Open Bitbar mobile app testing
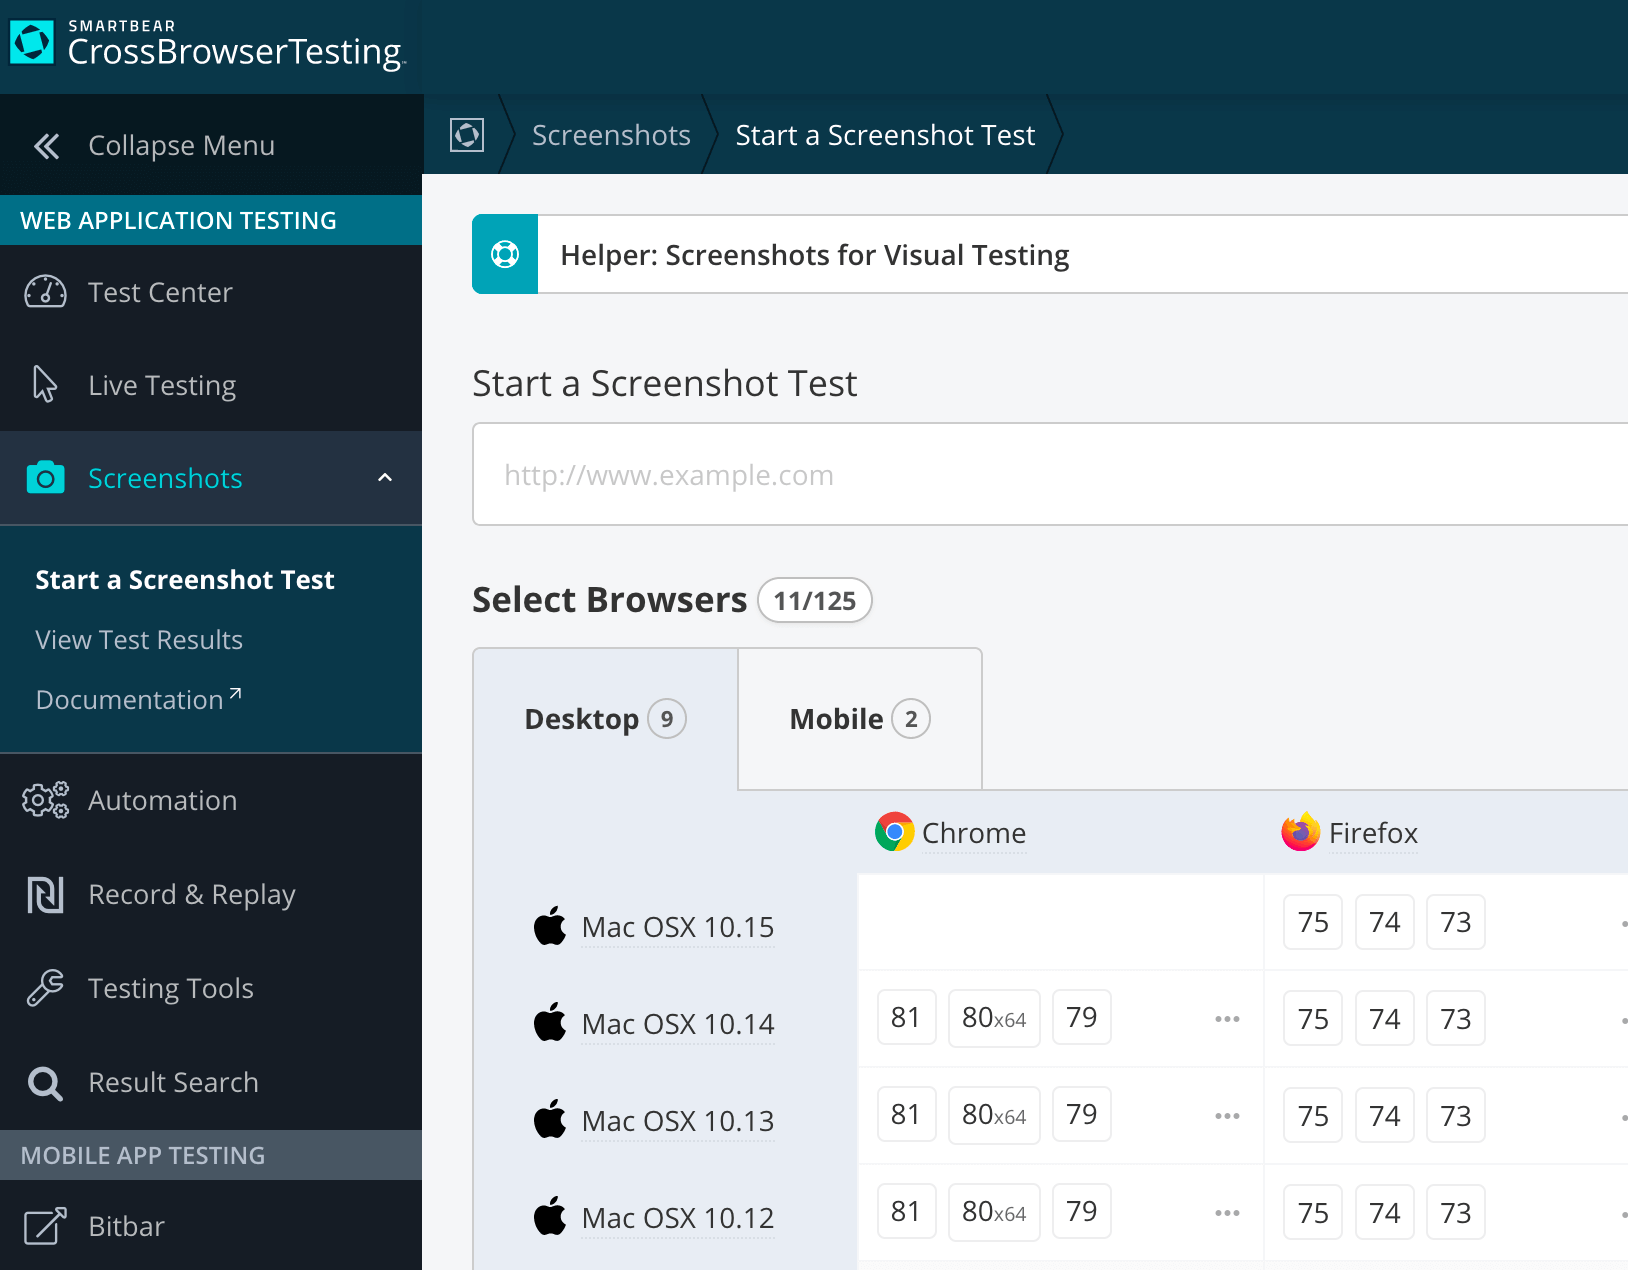 click(x=211, y=1226)
